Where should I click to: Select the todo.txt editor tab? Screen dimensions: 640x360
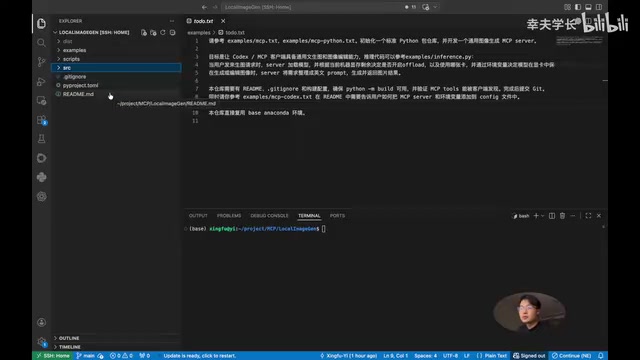(x=203, y=21)
